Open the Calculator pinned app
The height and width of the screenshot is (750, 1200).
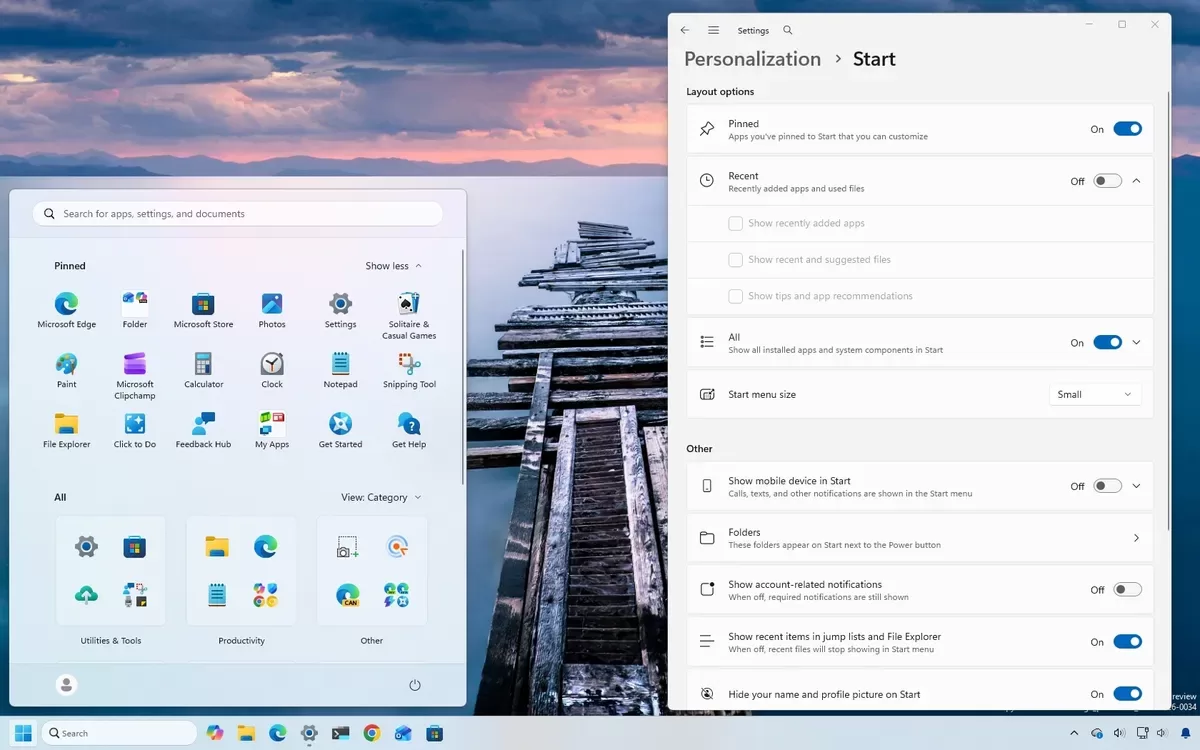(203, 370)
